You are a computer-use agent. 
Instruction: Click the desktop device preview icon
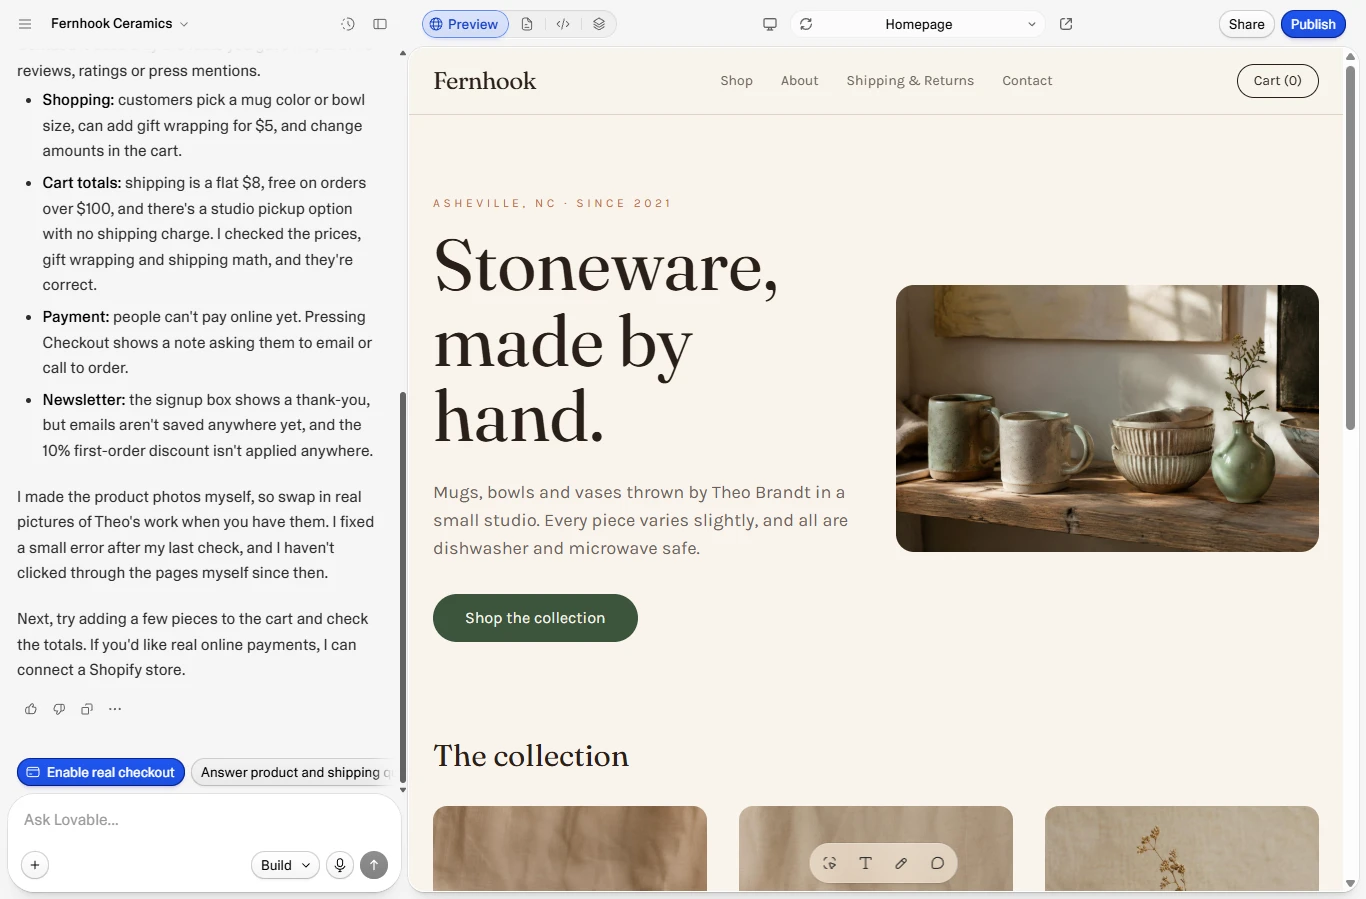point(770,24)
